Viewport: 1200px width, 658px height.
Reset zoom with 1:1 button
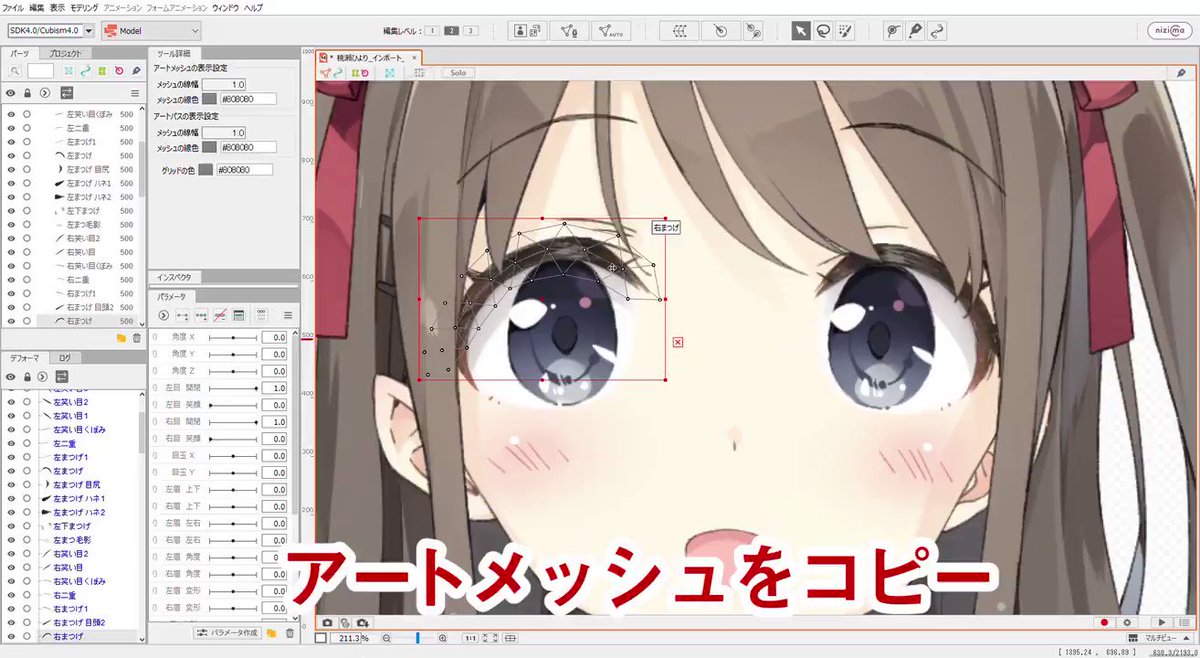[x=469, y=638]
